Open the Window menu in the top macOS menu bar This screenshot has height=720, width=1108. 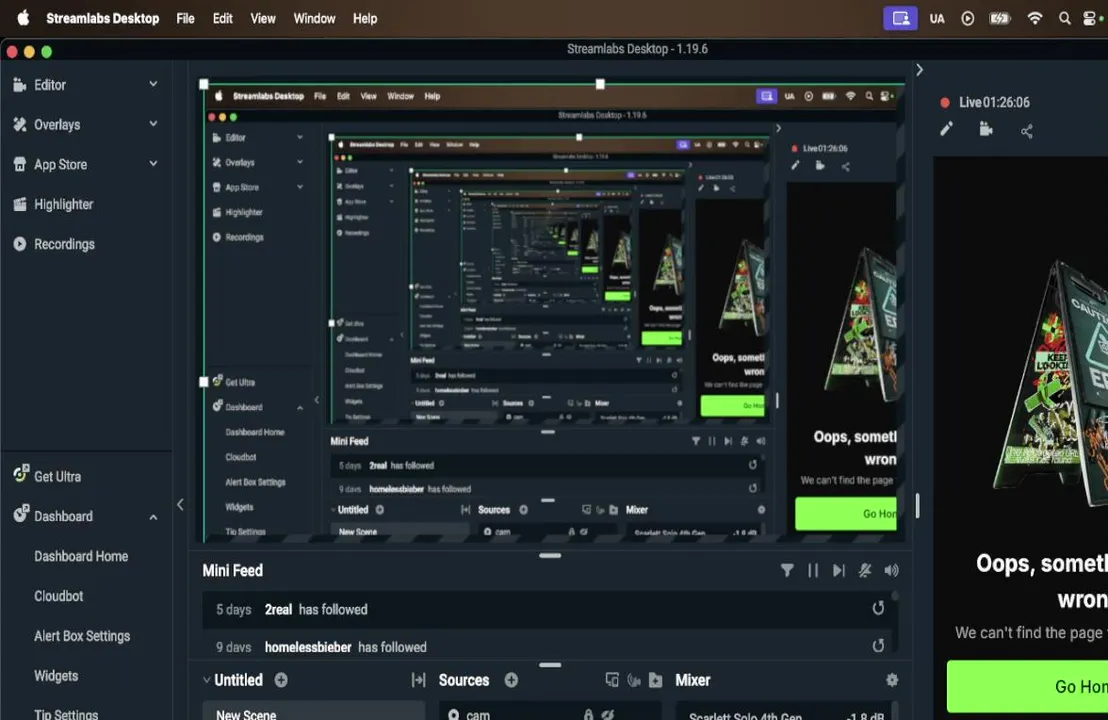(314, 18)
